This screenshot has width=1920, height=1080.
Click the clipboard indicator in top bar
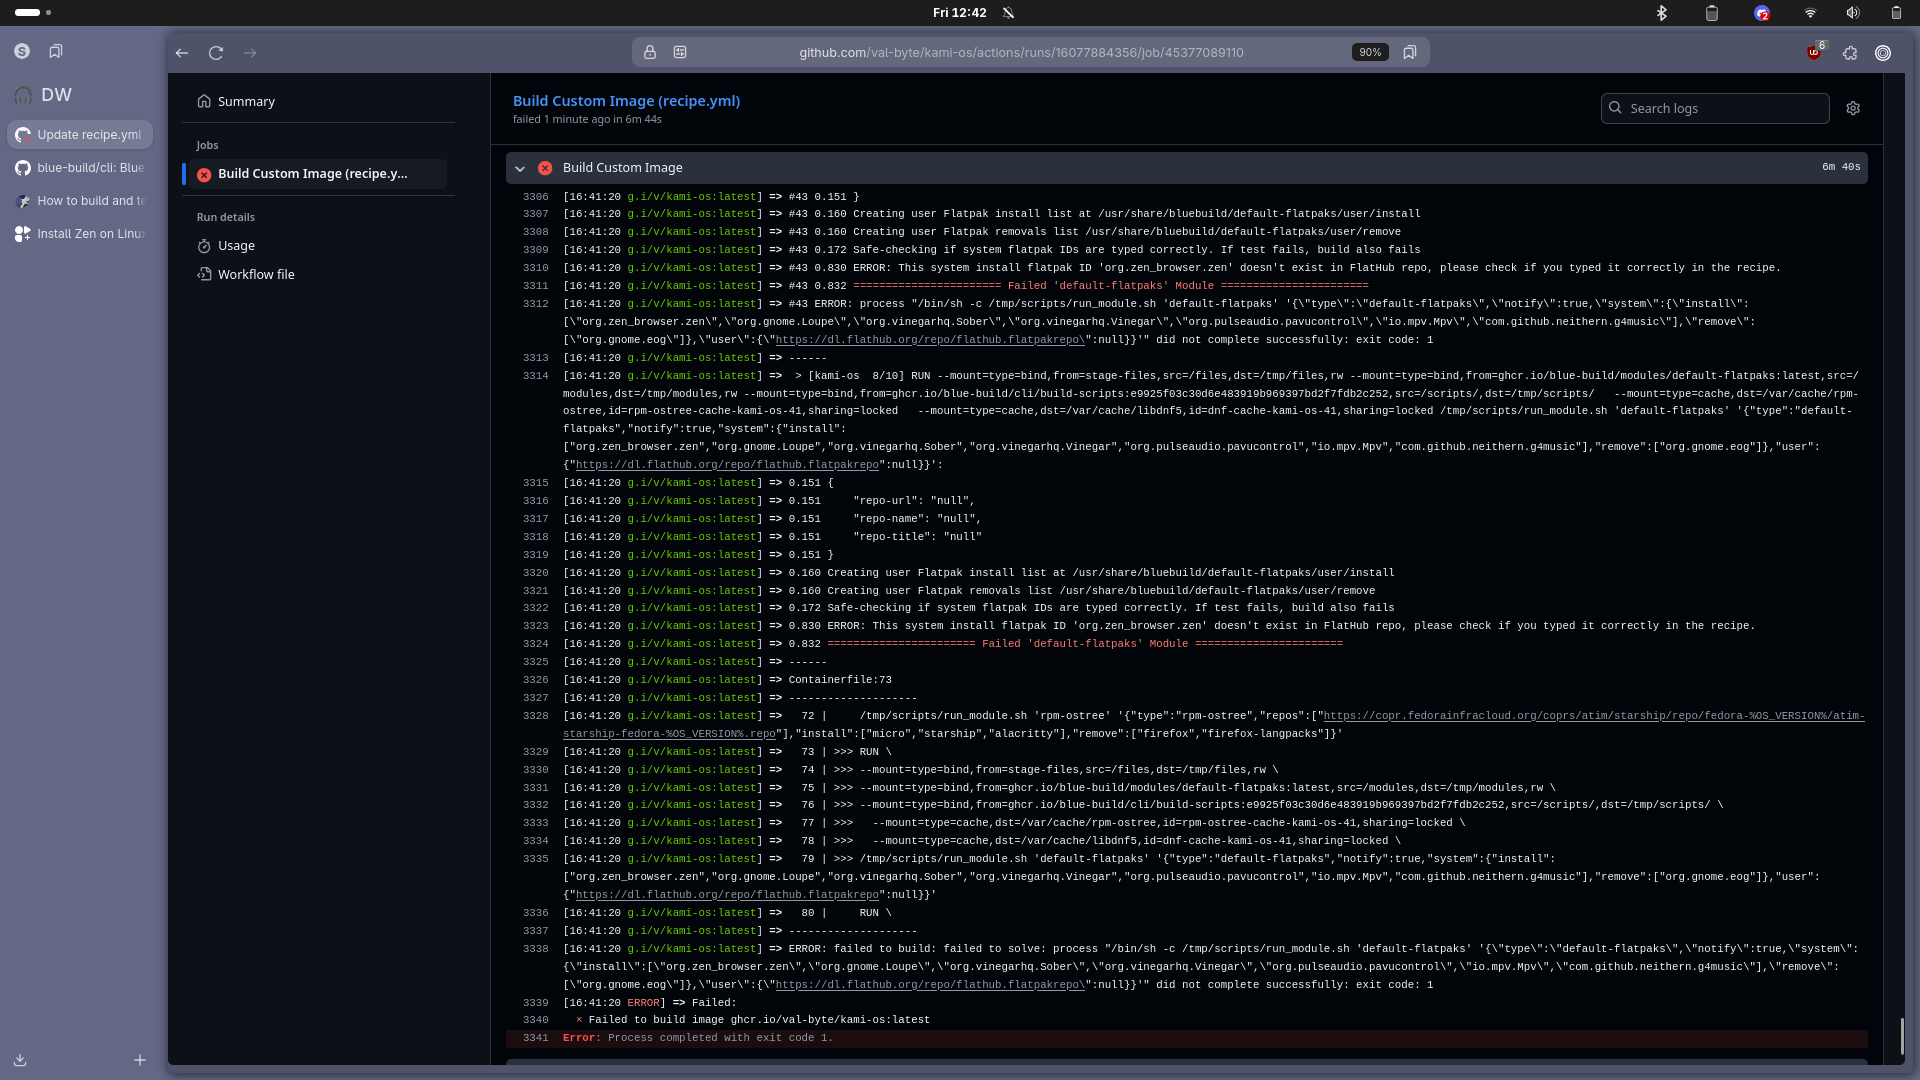(x=1712, y=13)
